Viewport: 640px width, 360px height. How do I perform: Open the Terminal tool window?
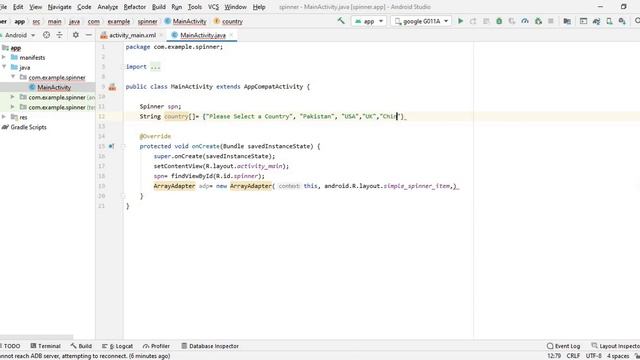coord(45,346)
